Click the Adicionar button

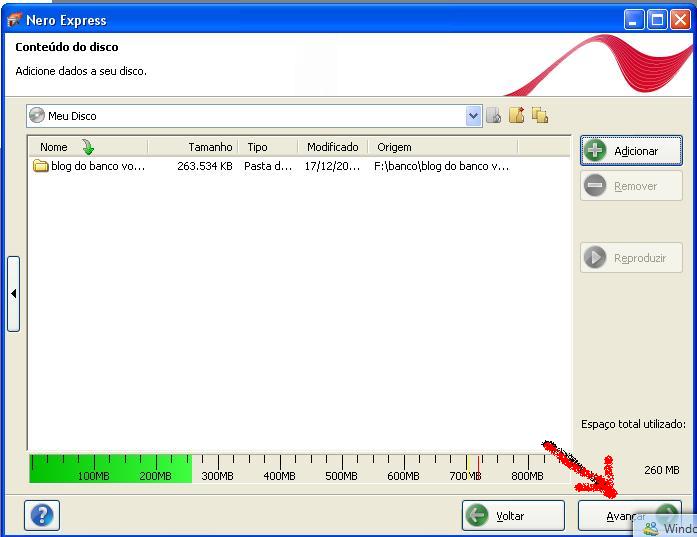pos(631,151)
